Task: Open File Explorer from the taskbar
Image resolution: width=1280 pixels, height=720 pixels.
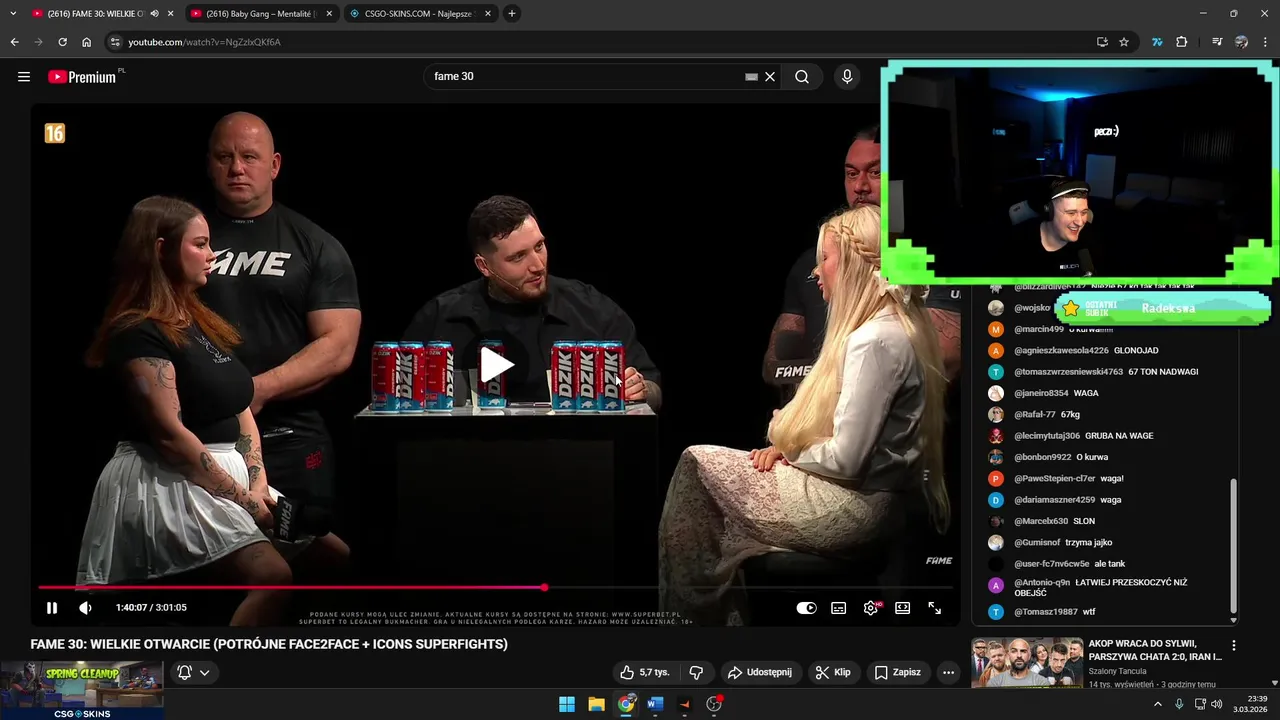Action: coord(596,704)
